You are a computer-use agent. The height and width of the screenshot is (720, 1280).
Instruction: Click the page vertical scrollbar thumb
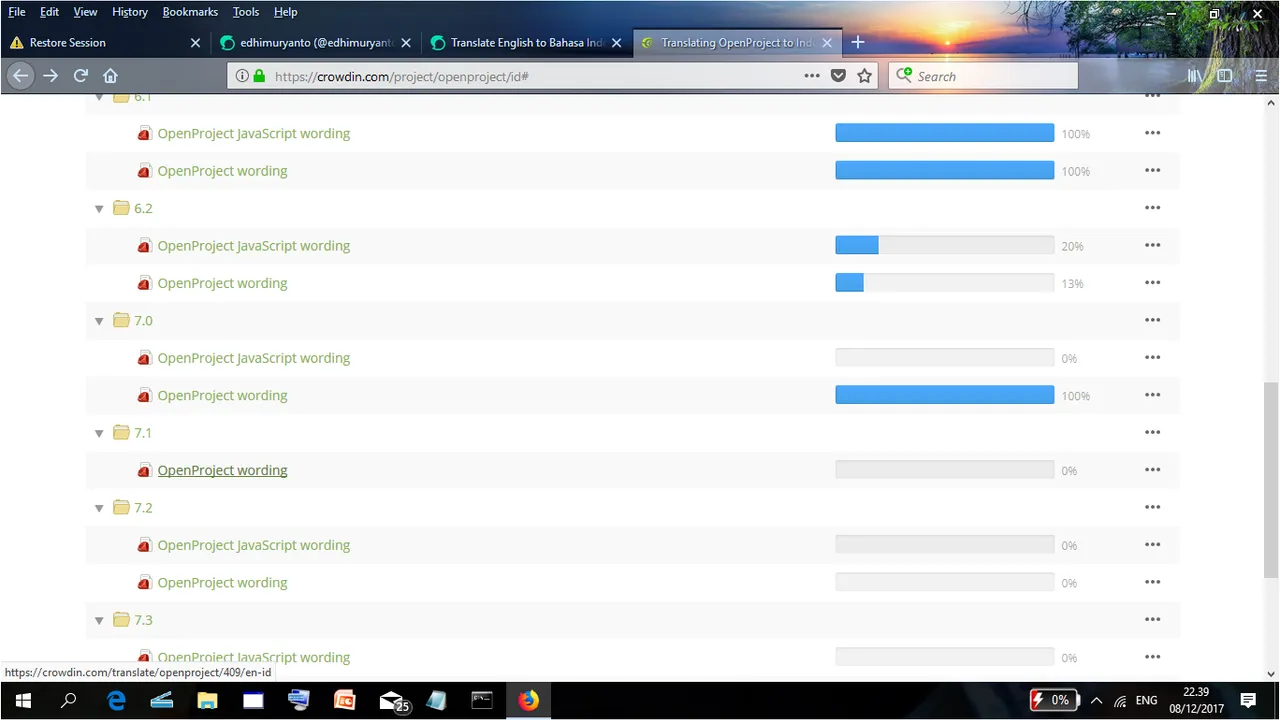pos(1271,480)
